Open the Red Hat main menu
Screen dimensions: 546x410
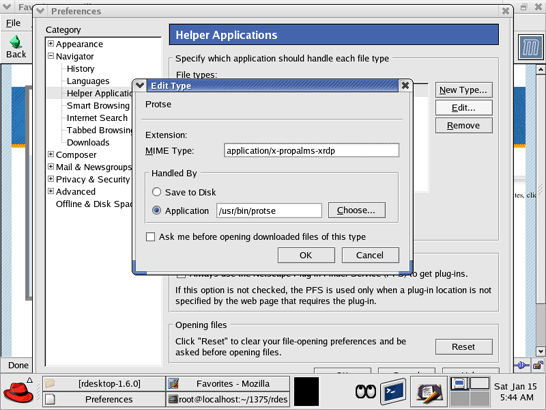(18, 392)
